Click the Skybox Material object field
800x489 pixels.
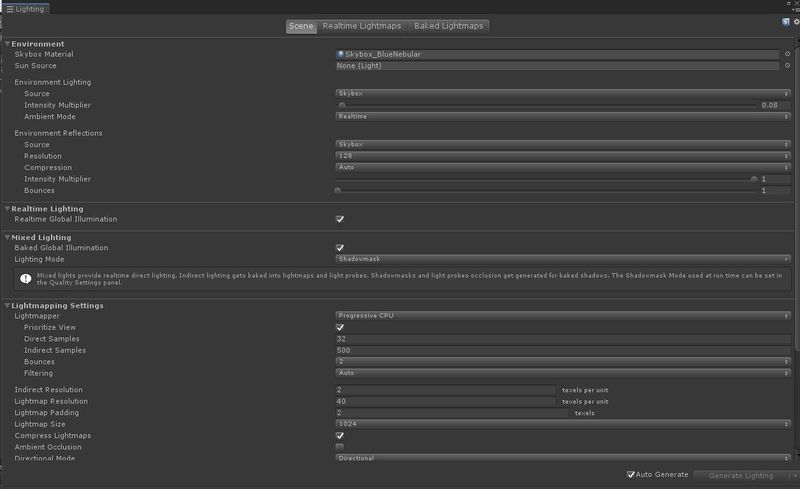pyautogui.click(x=557, y=54)
